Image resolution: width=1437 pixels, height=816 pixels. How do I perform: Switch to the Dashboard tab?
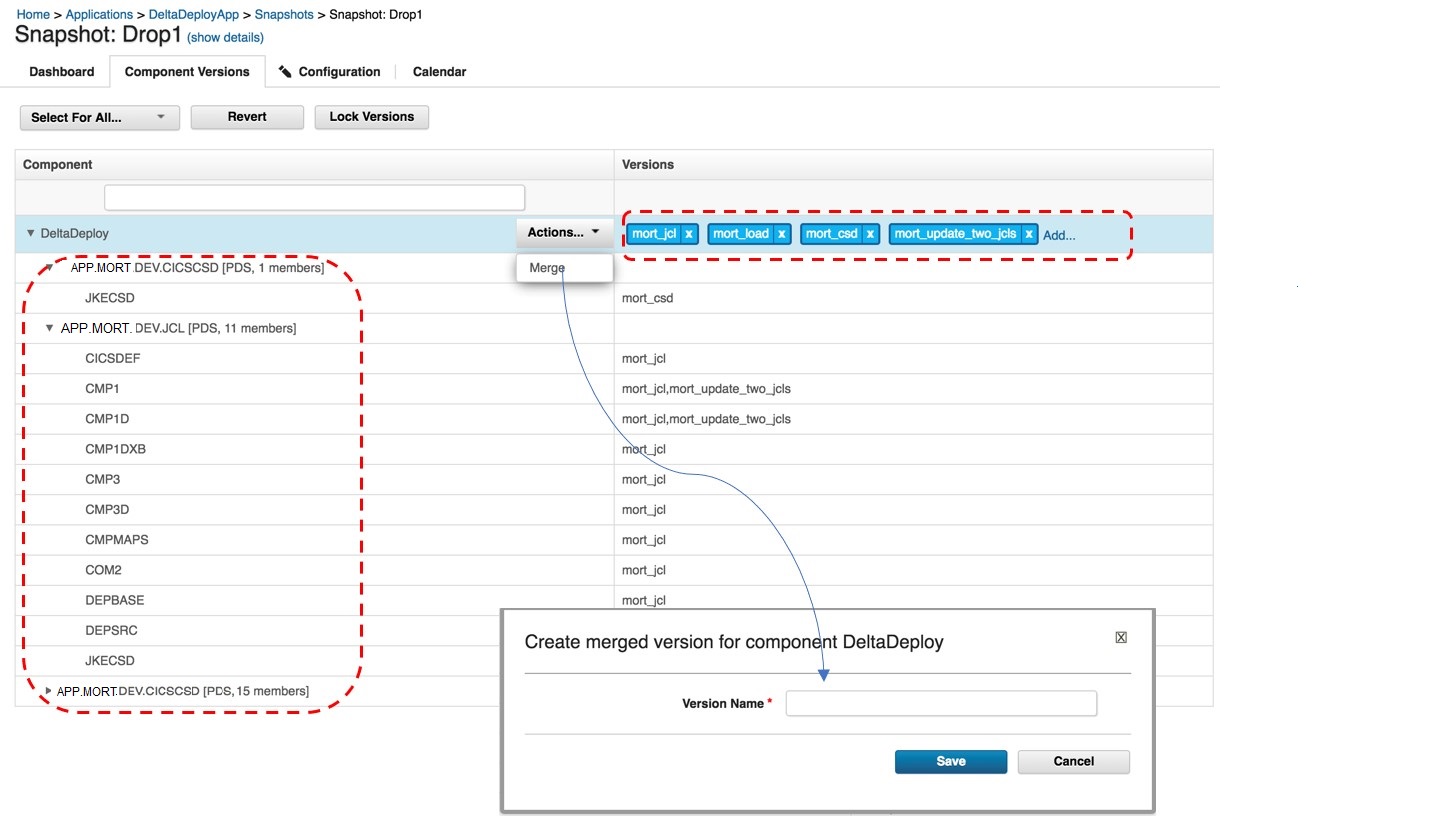(x=61, y=71)
